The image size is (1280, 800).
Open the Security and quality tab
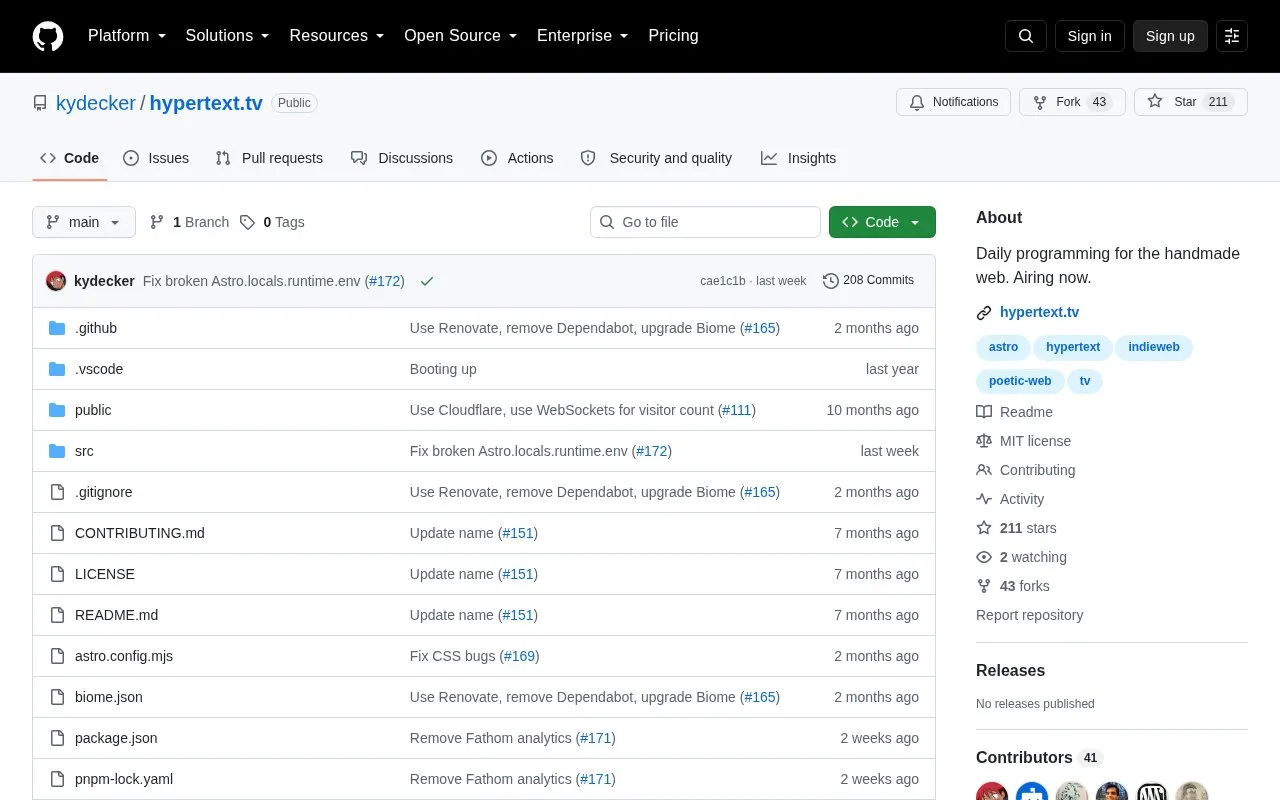click(656, 158)
